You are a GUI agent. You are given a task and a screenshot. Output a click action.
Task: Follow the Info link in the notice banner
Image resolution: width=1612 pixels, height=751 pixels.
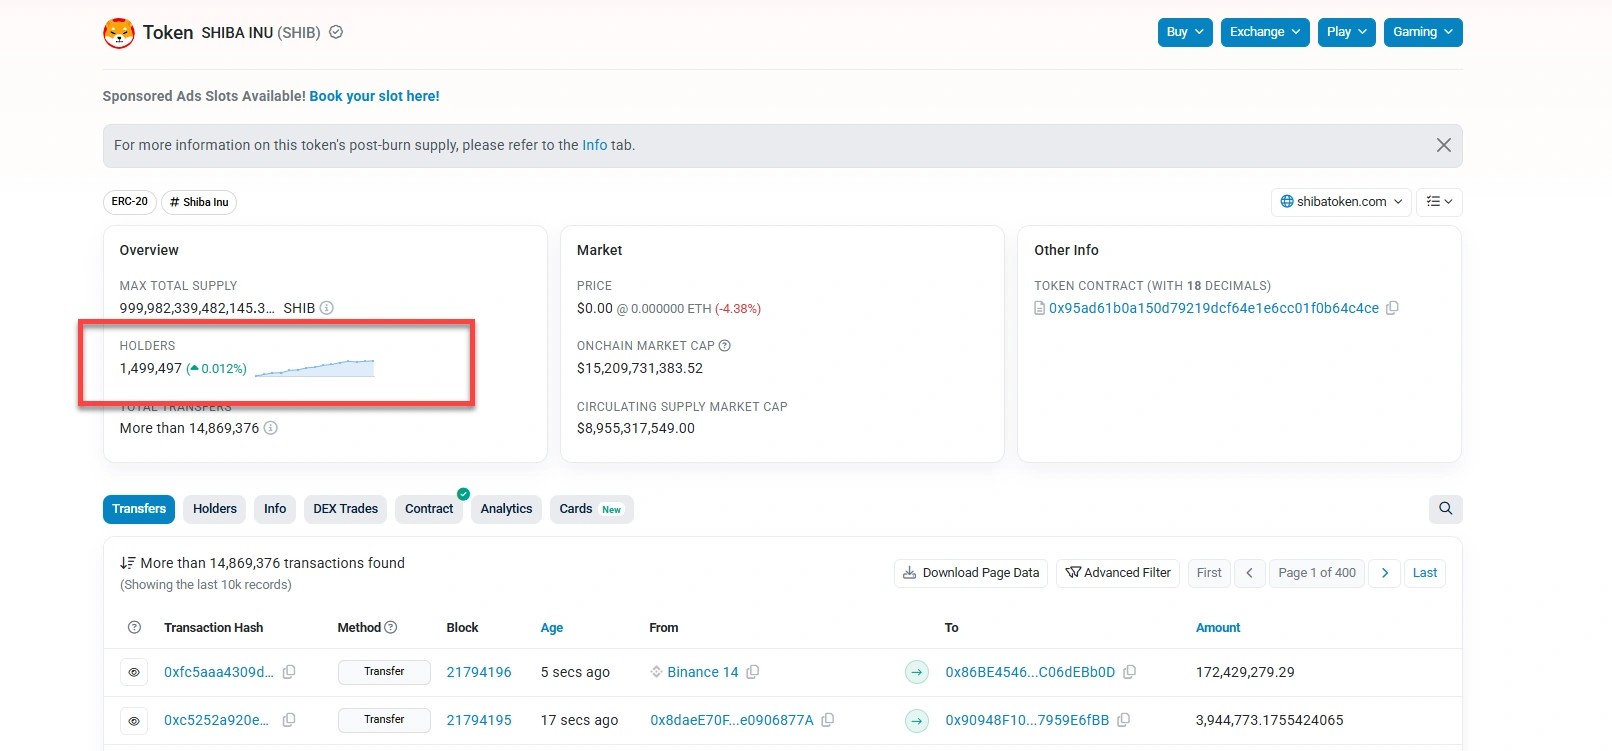click(x=595, y=145)
